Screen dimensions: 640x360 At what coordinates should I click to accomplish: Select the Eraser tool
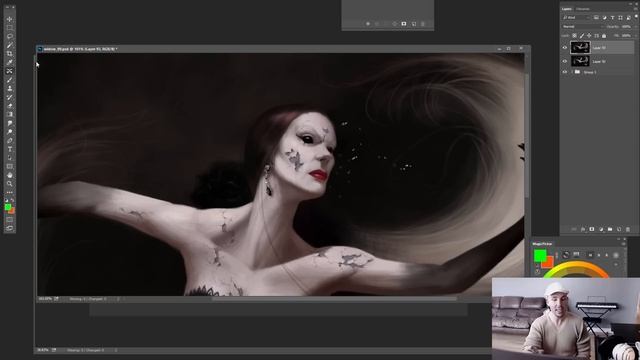pyautogui.click(x=9, y=106)
